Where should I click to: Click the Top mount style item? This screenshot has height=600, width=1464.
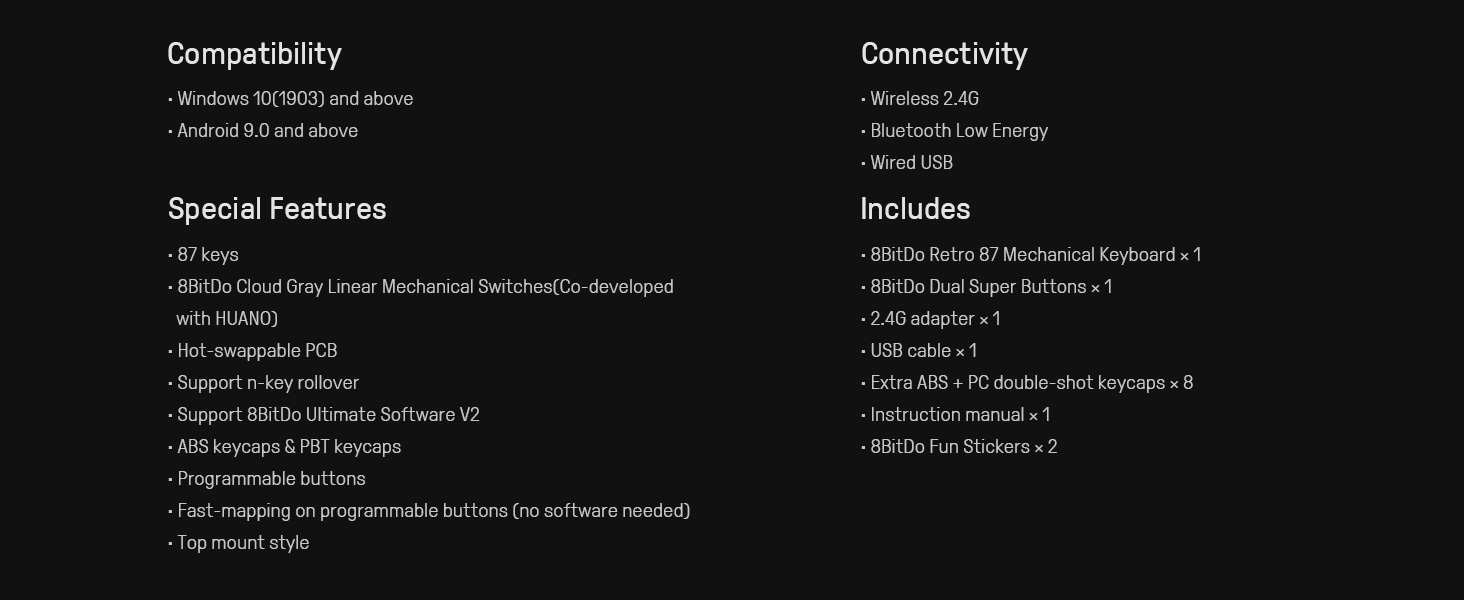pyautogui.click(x=239, y=543)
